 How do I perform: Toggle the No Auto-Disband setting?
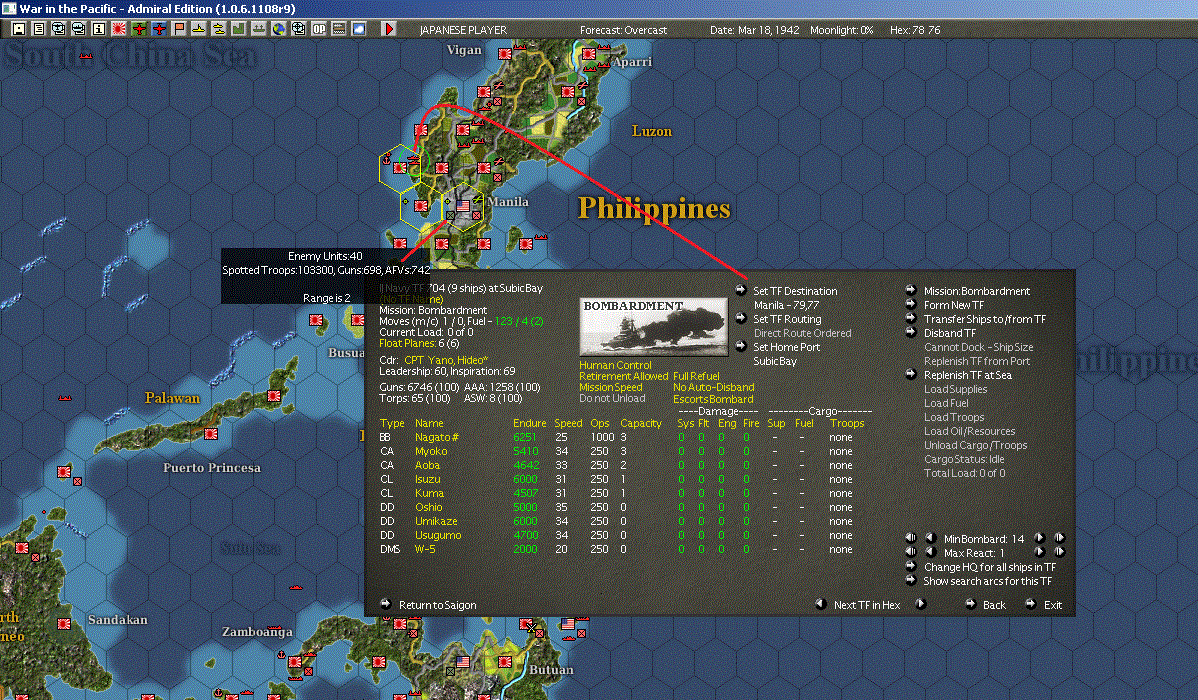point(714,387)
